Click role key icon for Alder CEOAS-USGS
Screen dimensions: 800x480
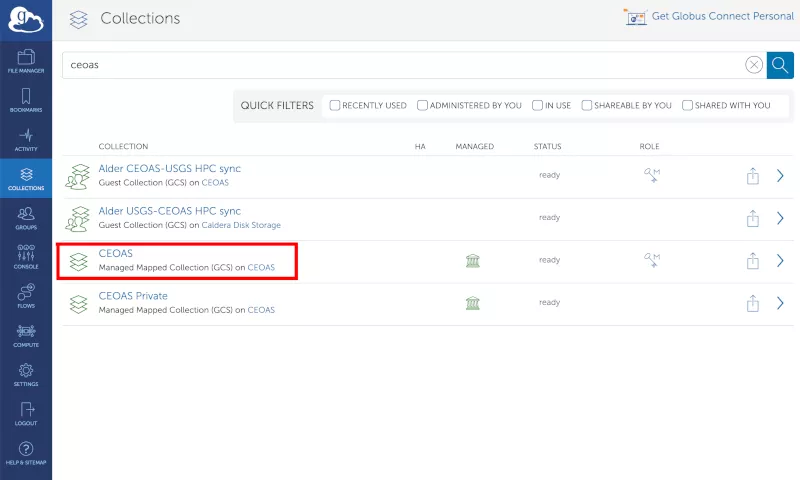652,175
